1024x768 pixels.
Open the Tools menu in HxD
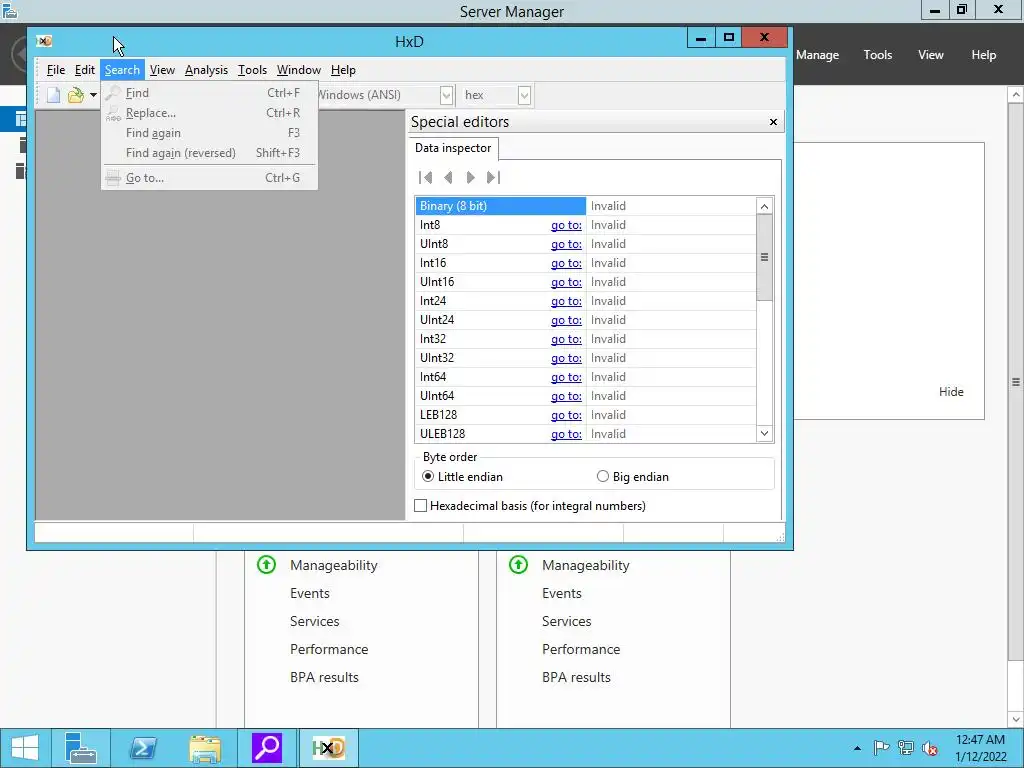[x=252, y=70]
